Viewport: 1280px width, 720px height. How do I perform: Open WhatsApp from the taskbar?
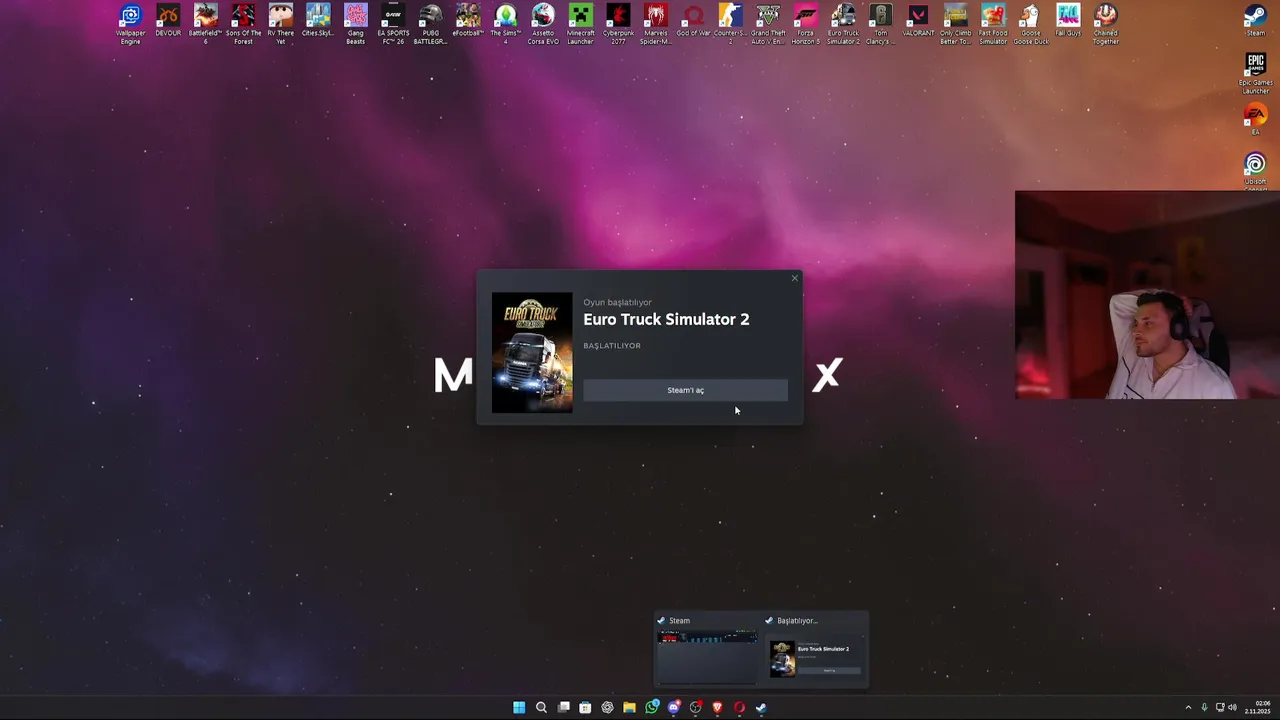[x=652, y=707]
